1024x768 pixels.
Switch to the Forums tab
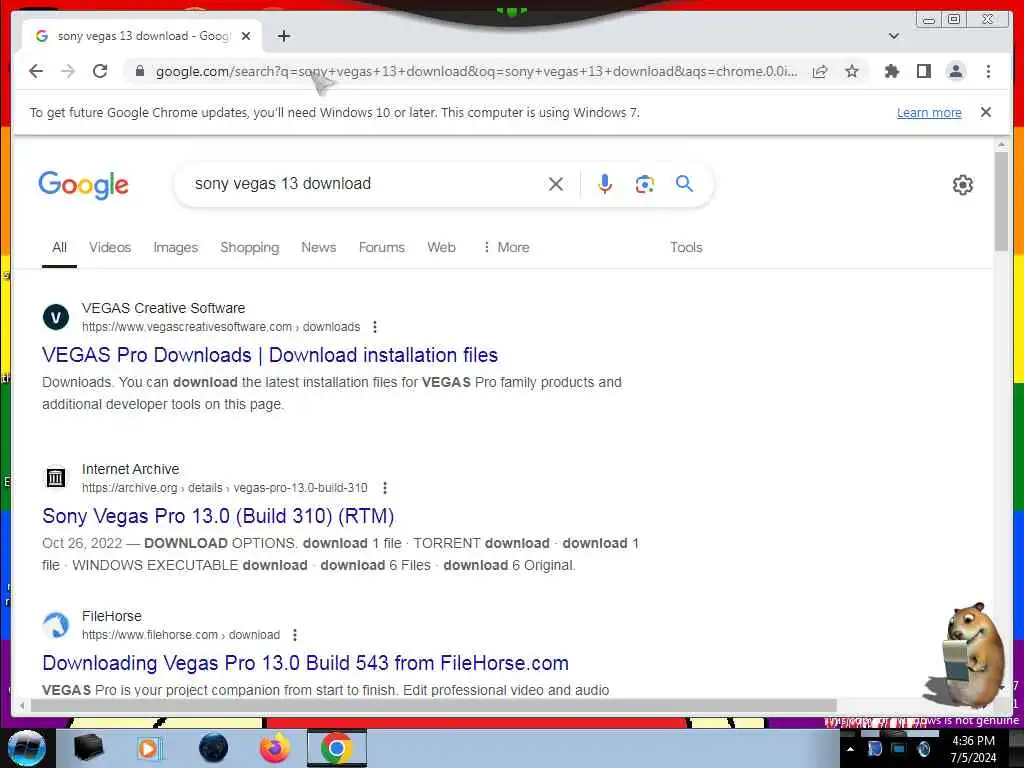coord(381,248)
